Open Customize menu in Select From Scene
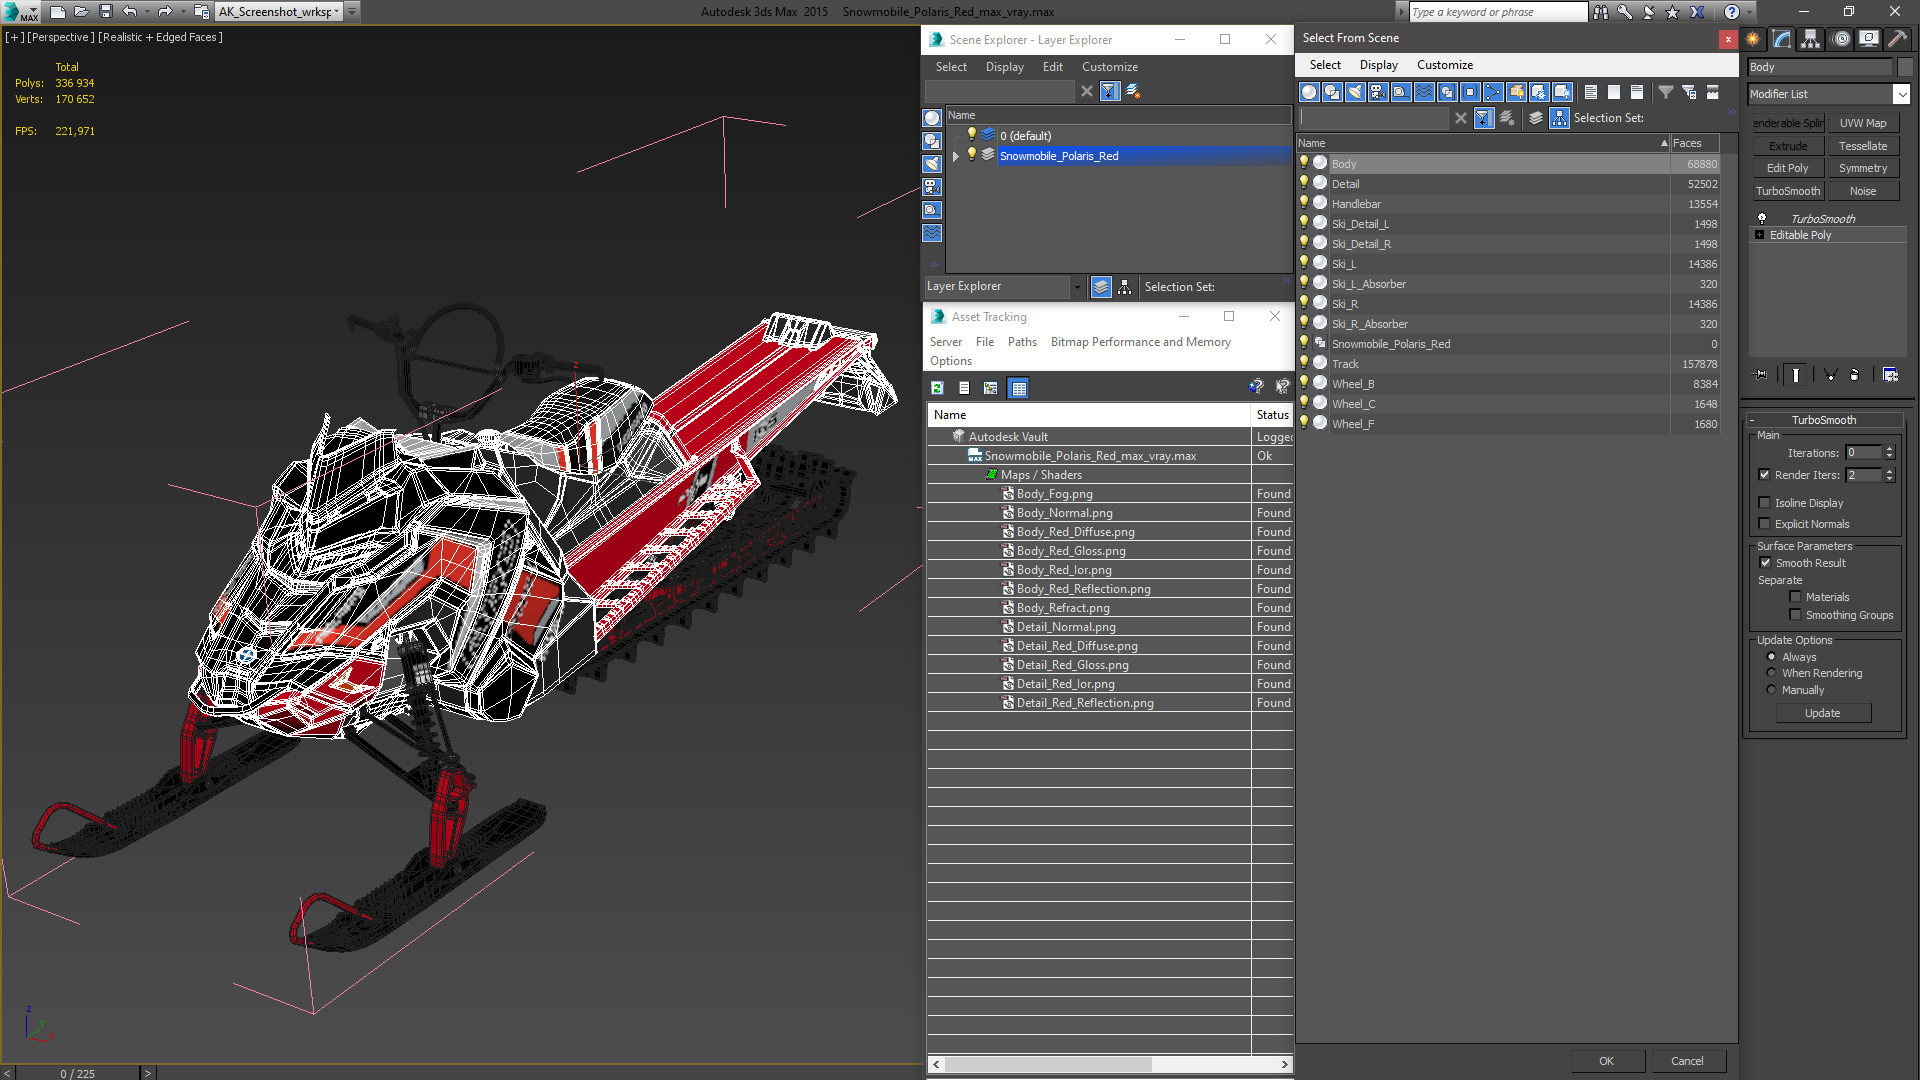Screen dimensions: 1920x1080 [x=1444, y=65]
